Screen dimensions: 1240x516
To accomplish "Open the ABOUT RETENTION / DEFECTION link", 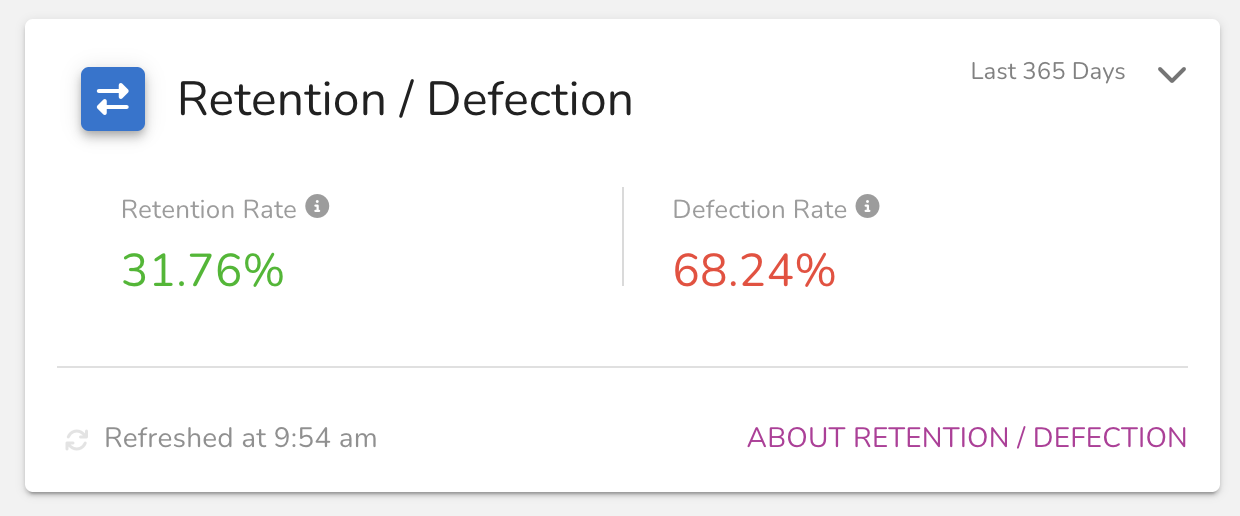I will [967, 438].
